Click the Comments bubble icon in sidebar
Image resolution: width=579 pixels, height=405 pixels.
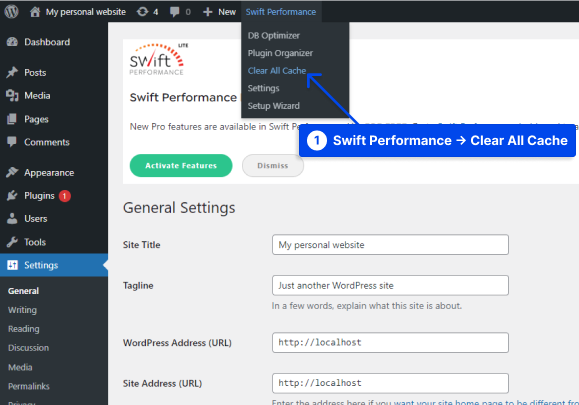12,142
